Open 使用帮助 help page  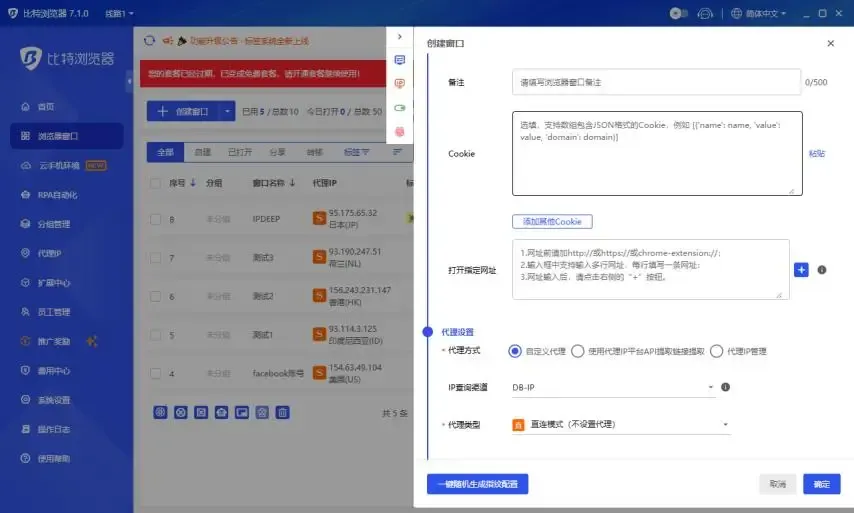coord(46,459)
